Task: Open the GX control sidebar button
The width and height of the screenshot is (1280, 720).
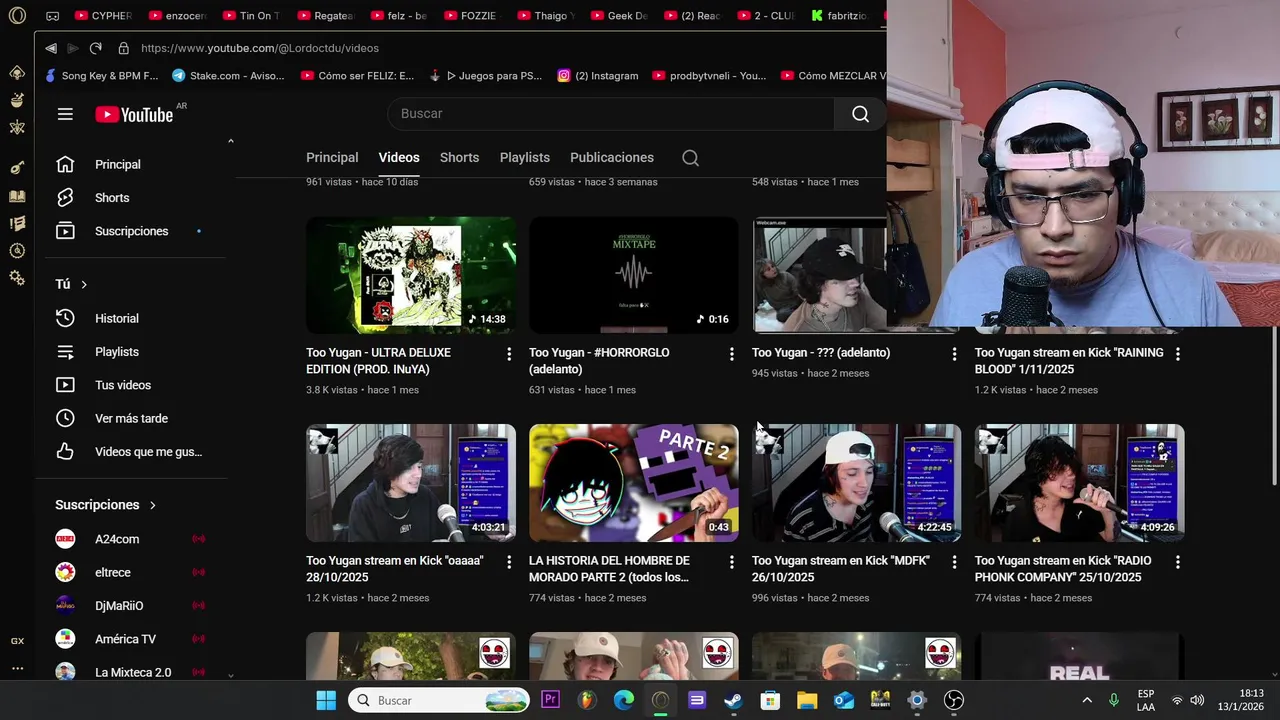Action: tap(17, 641)
